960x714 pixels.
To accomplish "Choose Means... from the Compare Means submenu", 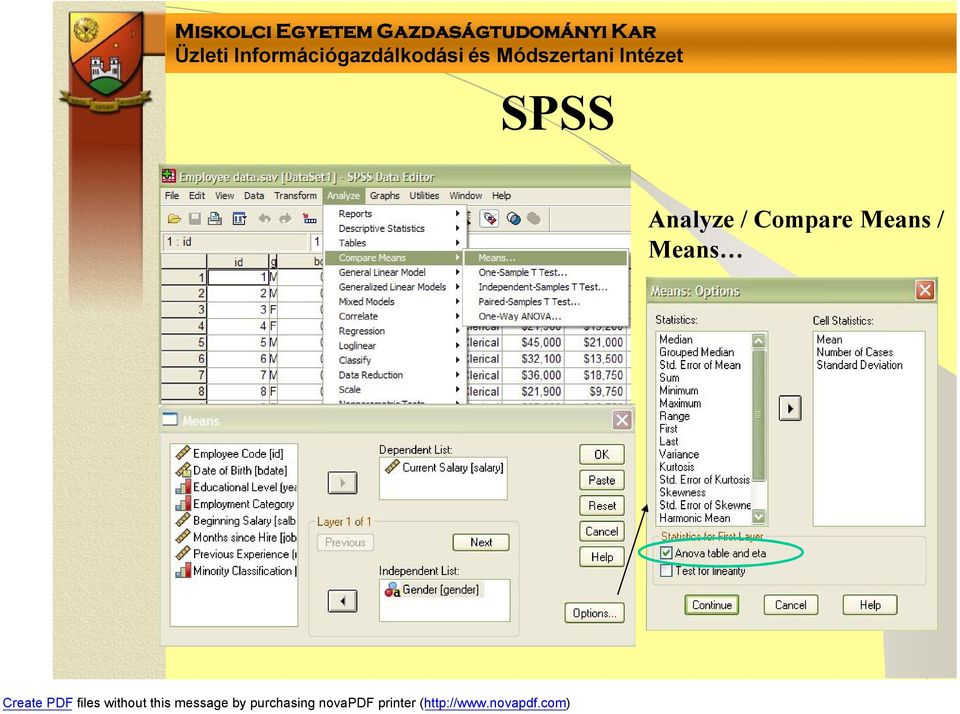I will click(546, 258).
